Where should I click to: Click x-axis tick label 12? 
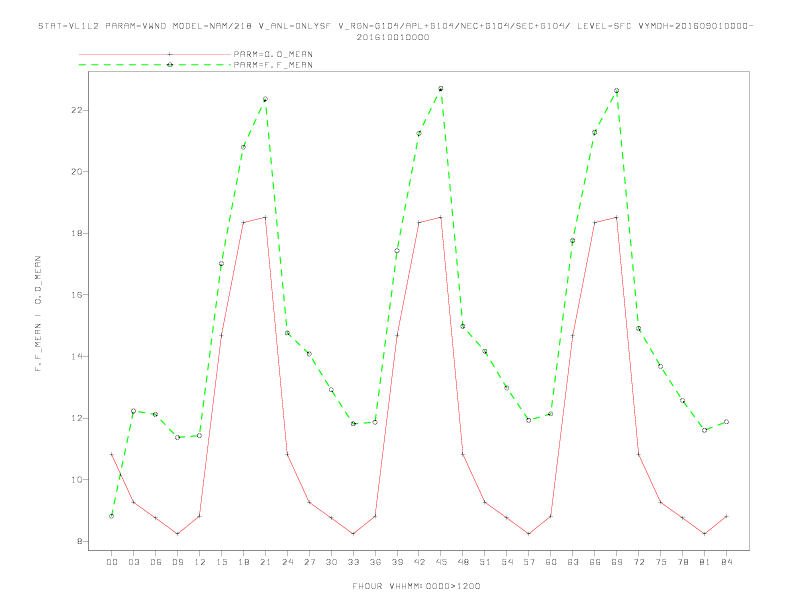pos(200,562)
